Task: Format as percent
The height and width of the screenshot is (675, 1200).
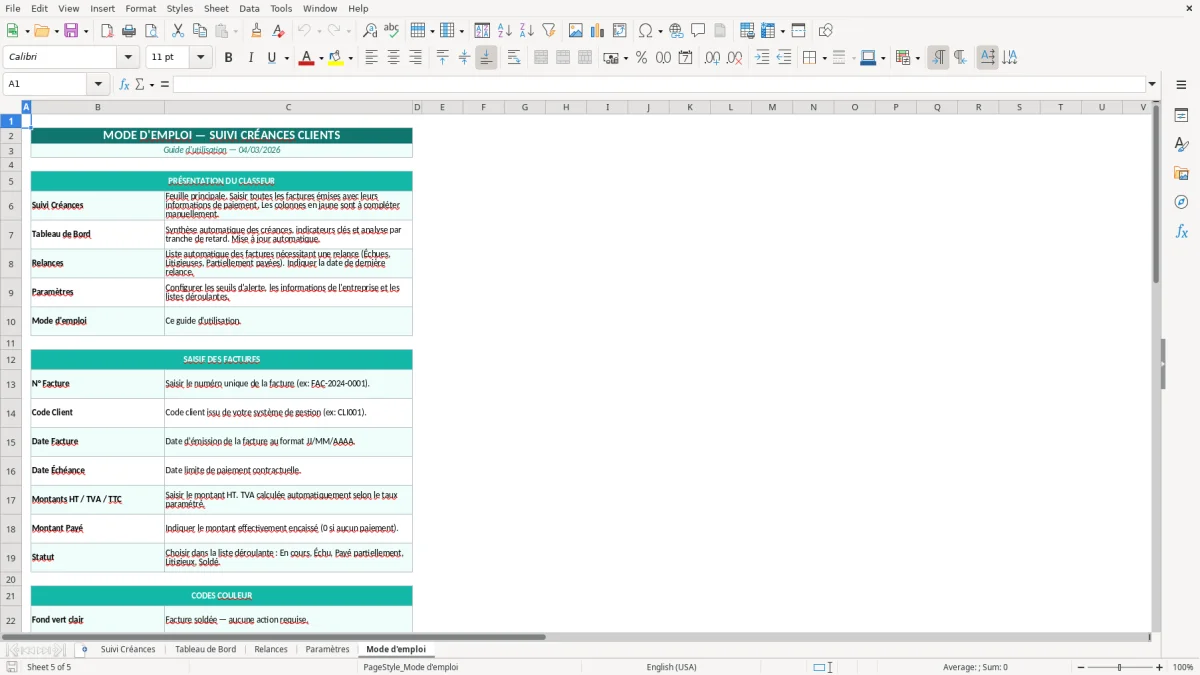Action: click(641, 58)
